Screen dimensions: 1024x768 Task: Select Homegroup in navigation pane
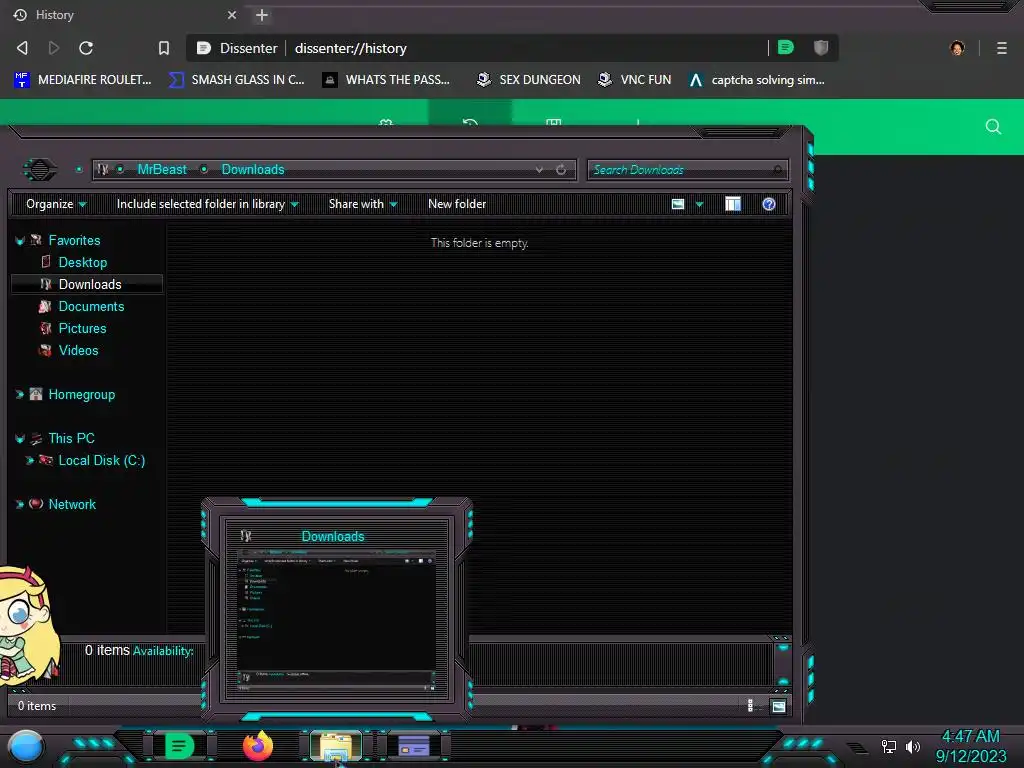82,394
